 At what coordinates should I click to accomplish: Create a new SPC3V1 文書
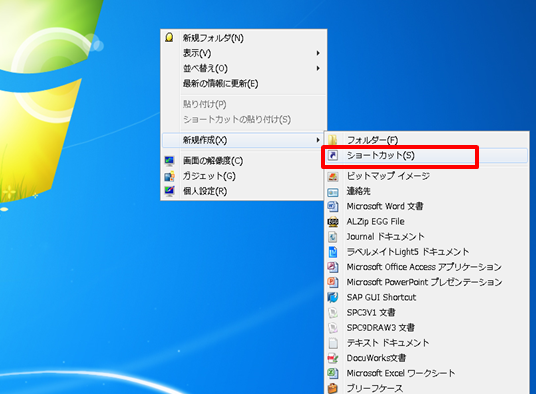click(426, 313)
